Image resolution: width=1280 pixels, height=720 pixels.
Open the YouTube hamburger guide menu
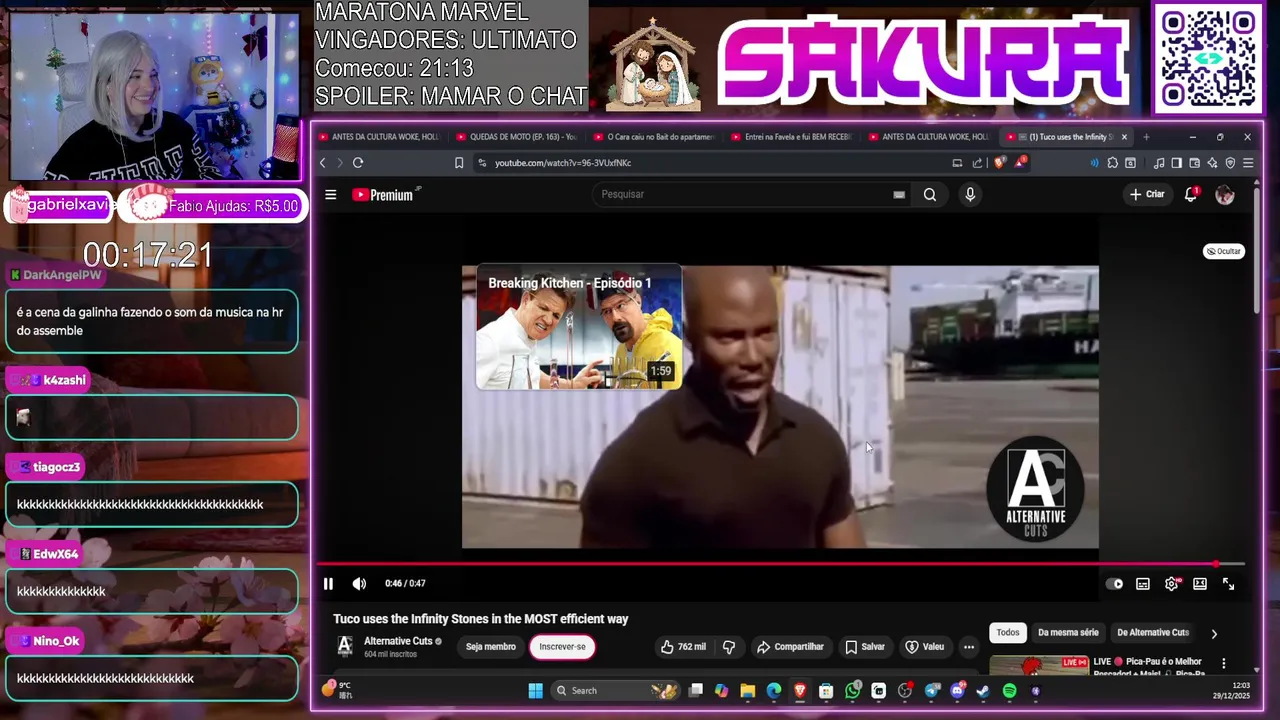331,195
